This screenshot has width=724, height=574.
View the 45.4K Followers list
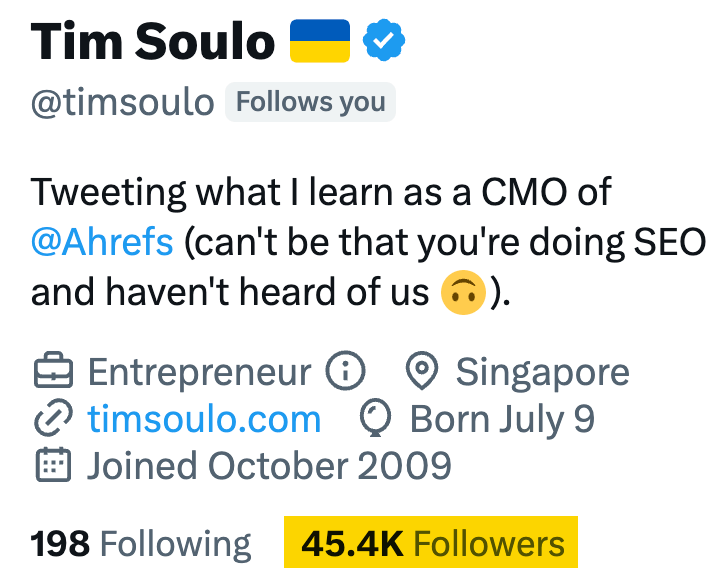(433, 544)
